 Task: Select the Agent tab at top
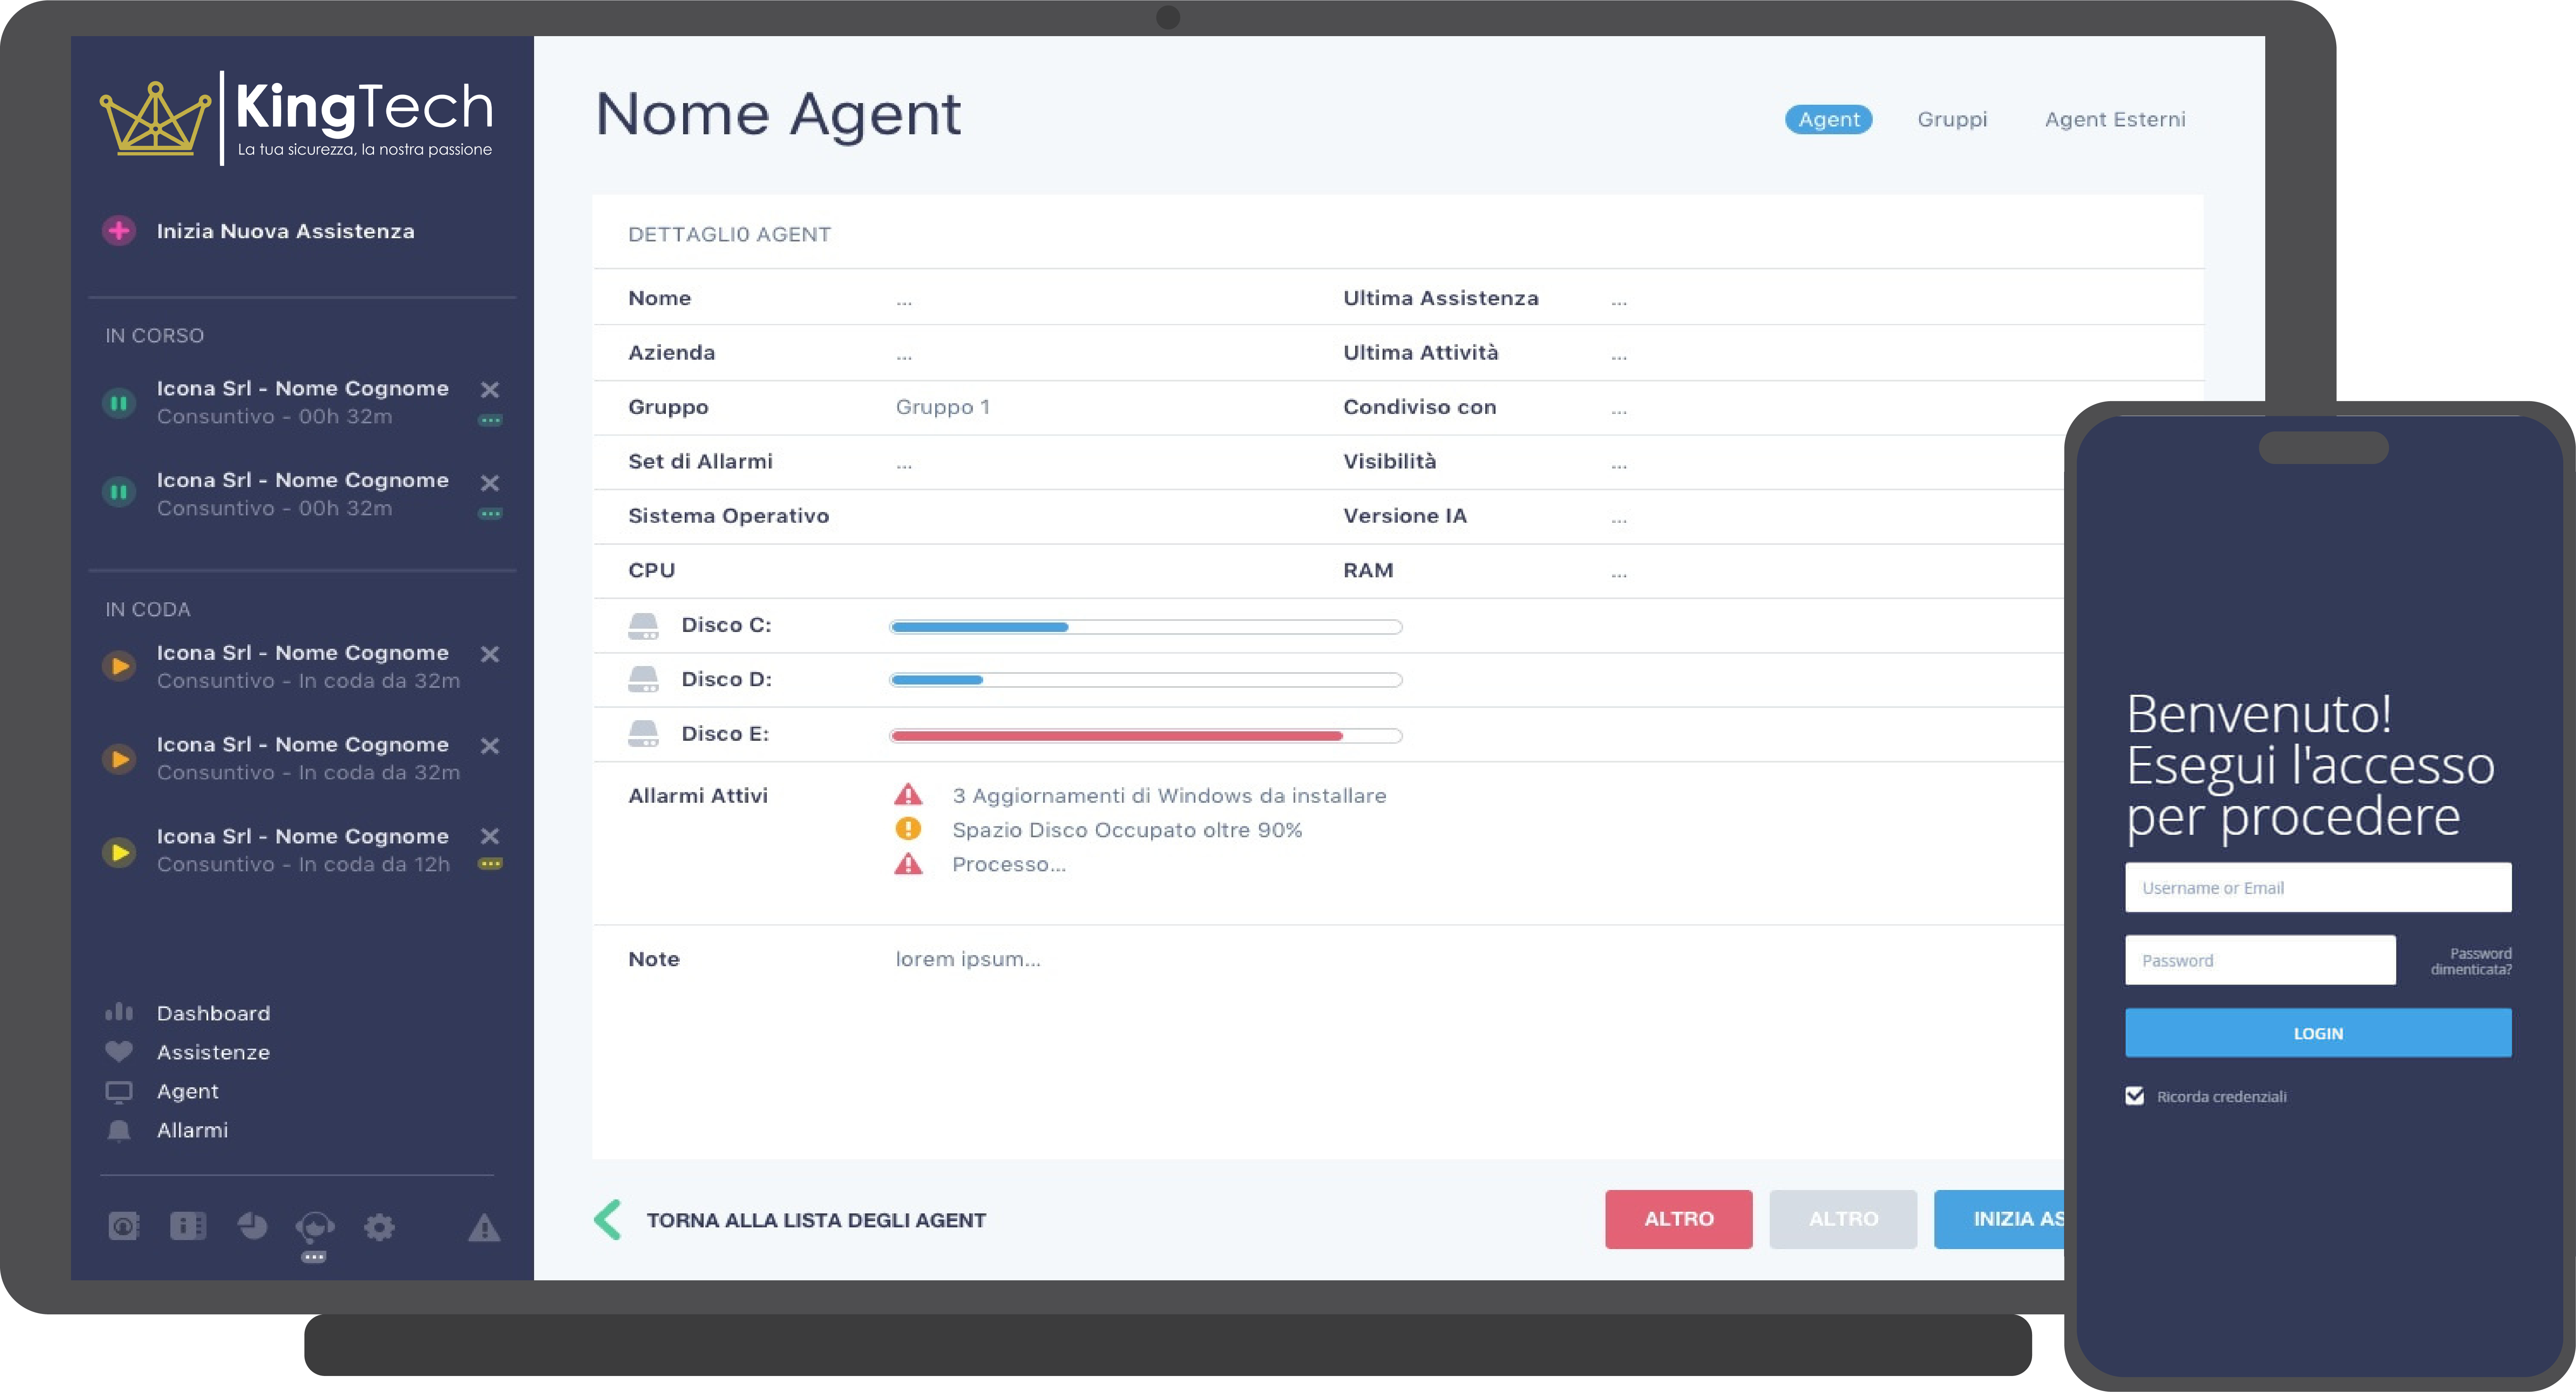1829,119
